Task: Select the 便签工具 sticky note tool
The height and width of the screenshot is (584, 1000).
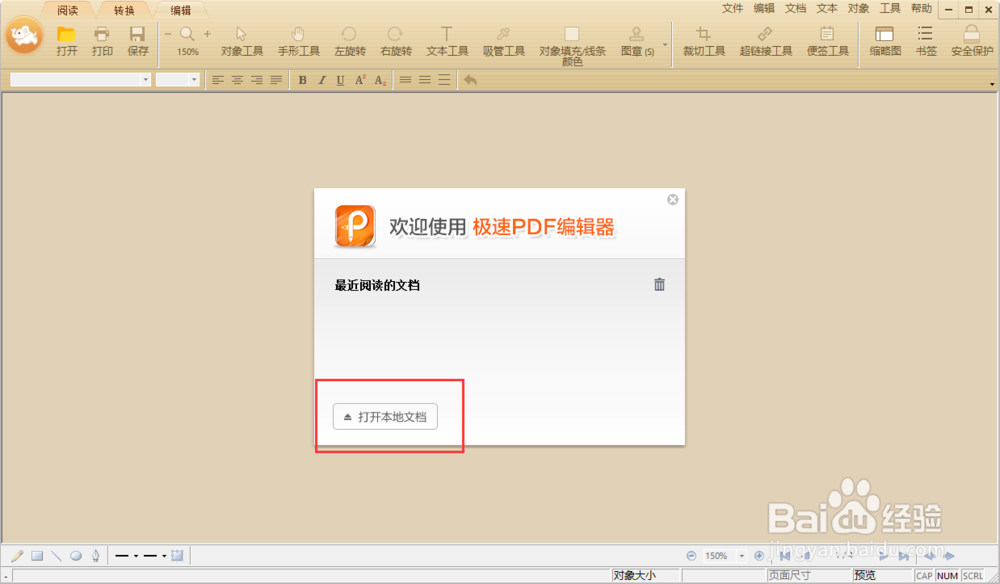Action: click(x=827, y=41)
